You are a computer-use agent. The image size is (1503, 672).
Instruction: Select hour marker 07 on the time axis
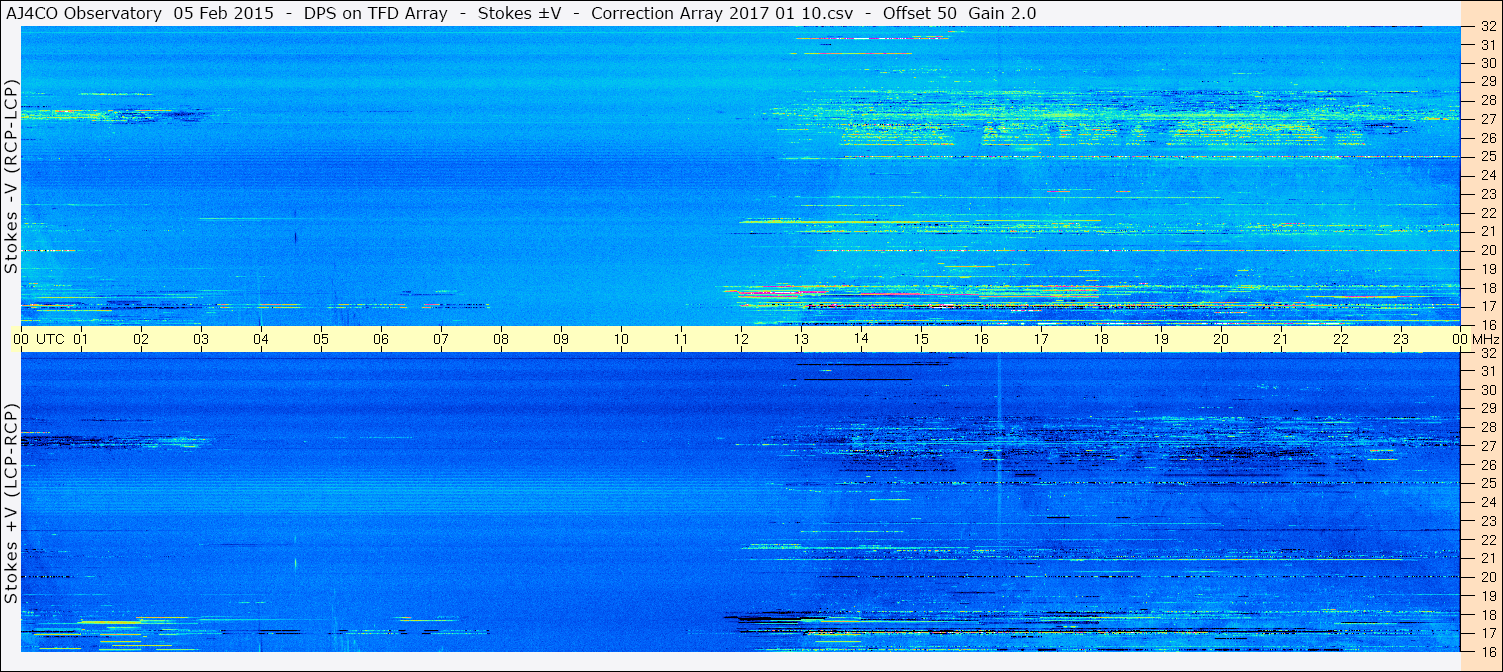(x=441, y=339)
